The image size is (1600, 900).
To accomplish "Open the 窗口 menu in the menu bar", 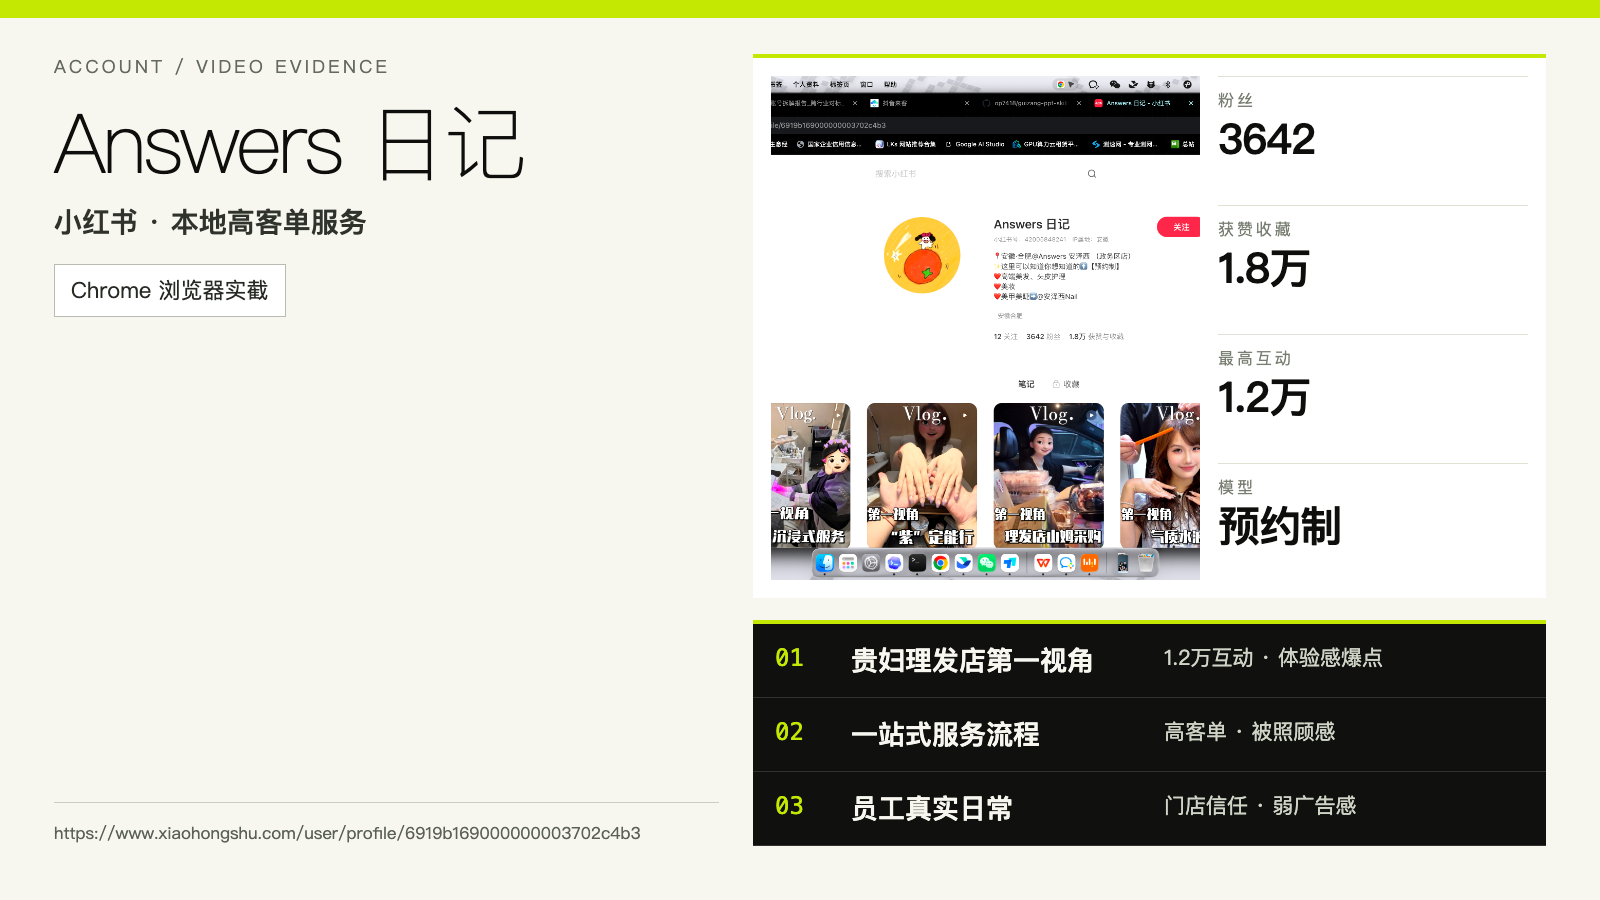I will pos(866,84).
